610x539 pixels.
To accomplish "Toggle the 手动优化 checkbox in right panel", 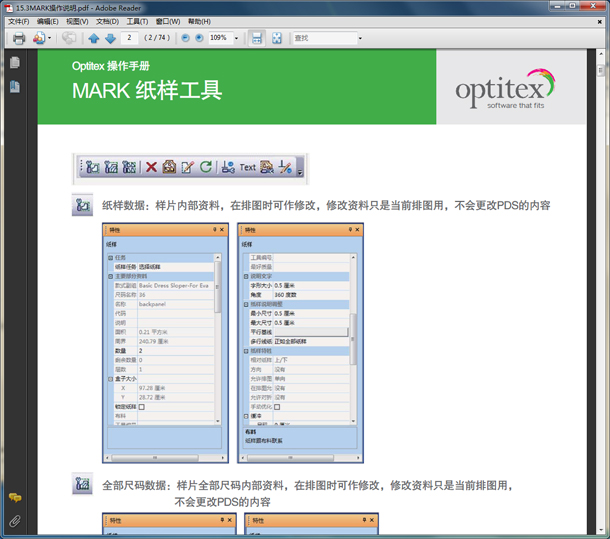I will 277,407.
